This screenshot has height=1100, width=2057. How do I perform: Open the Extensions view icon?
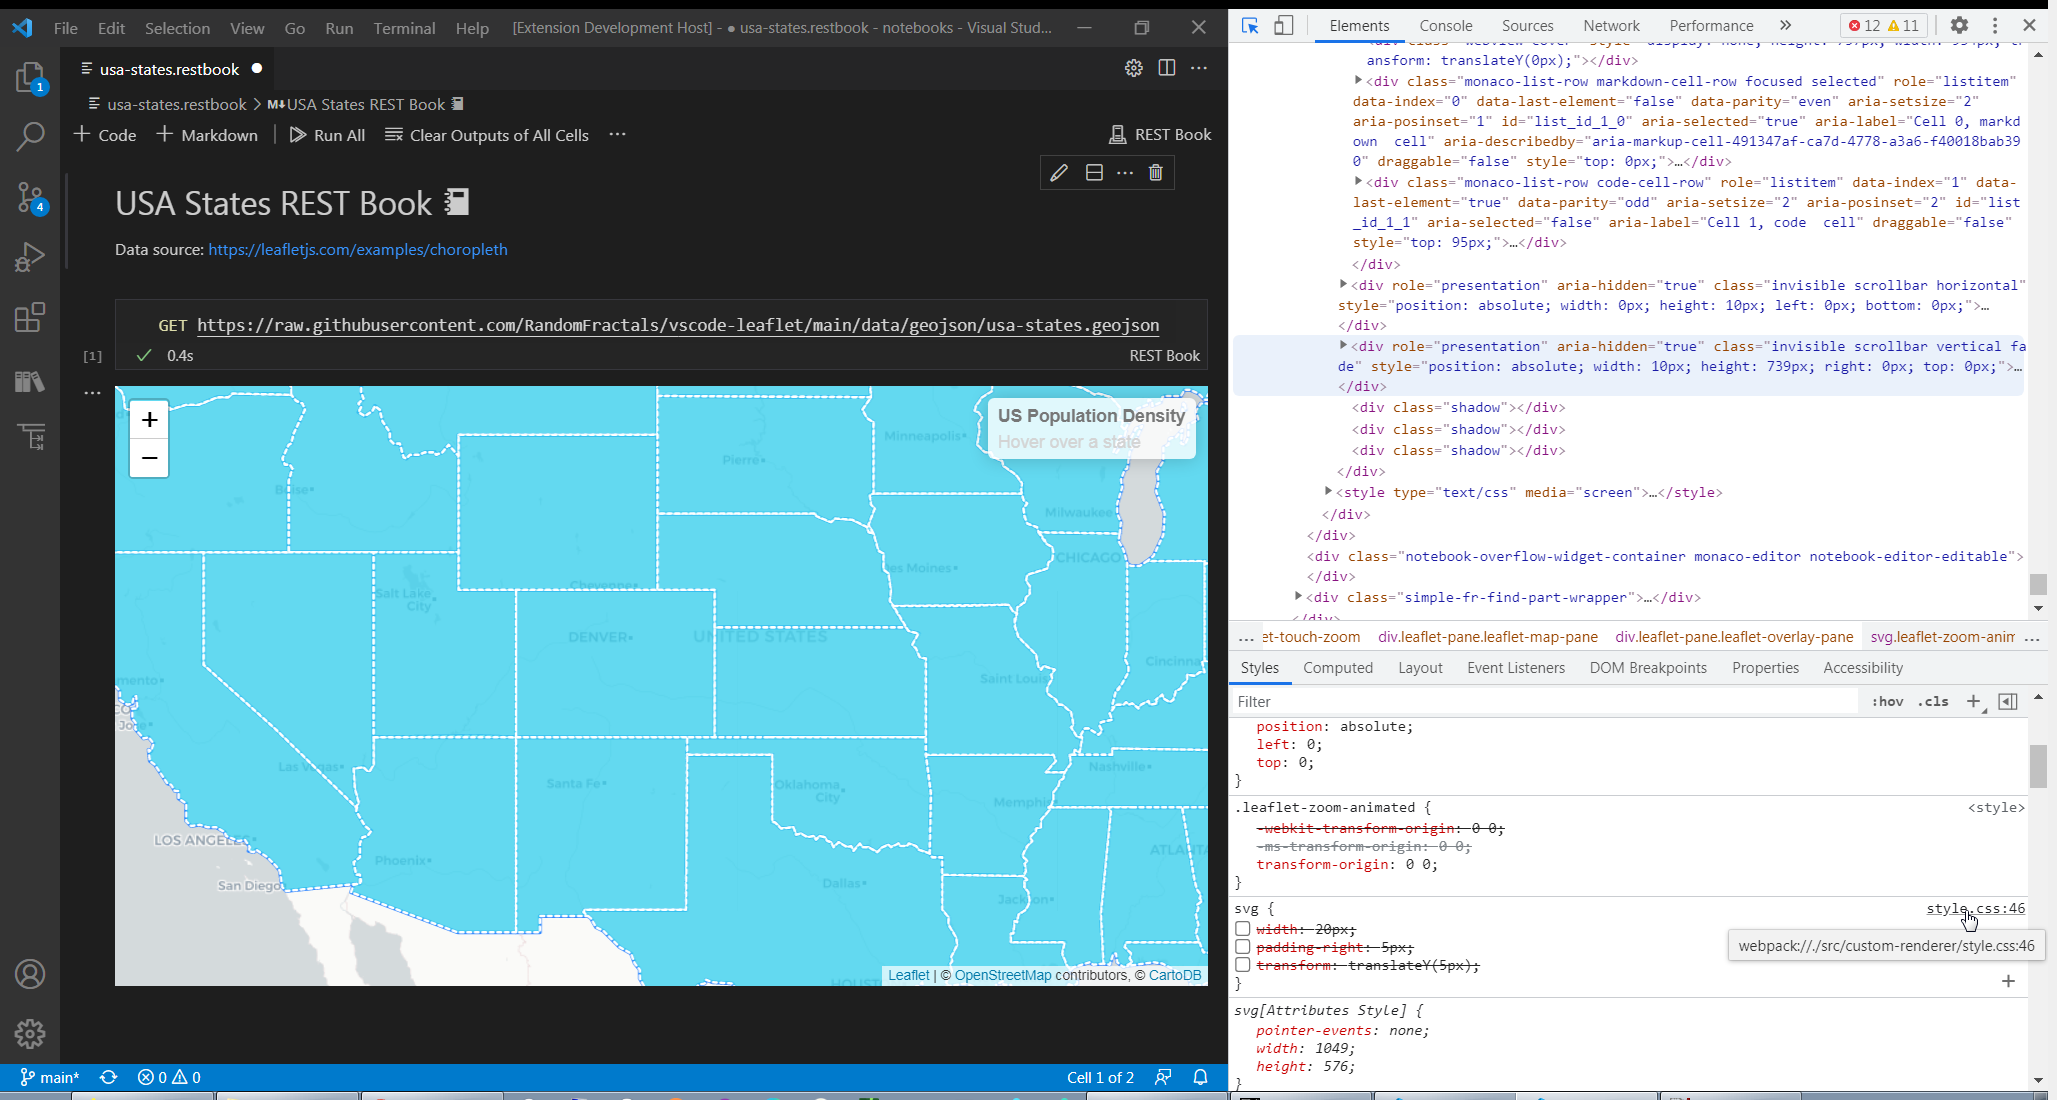(31, 317)
